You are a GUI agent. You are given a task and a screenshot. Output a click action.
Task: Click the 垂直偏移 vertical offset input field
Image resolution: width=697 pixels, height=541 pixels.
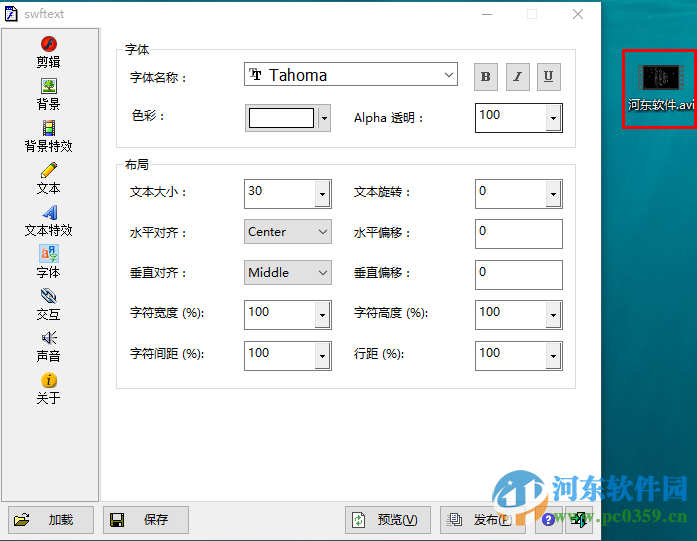coord(519,275)
